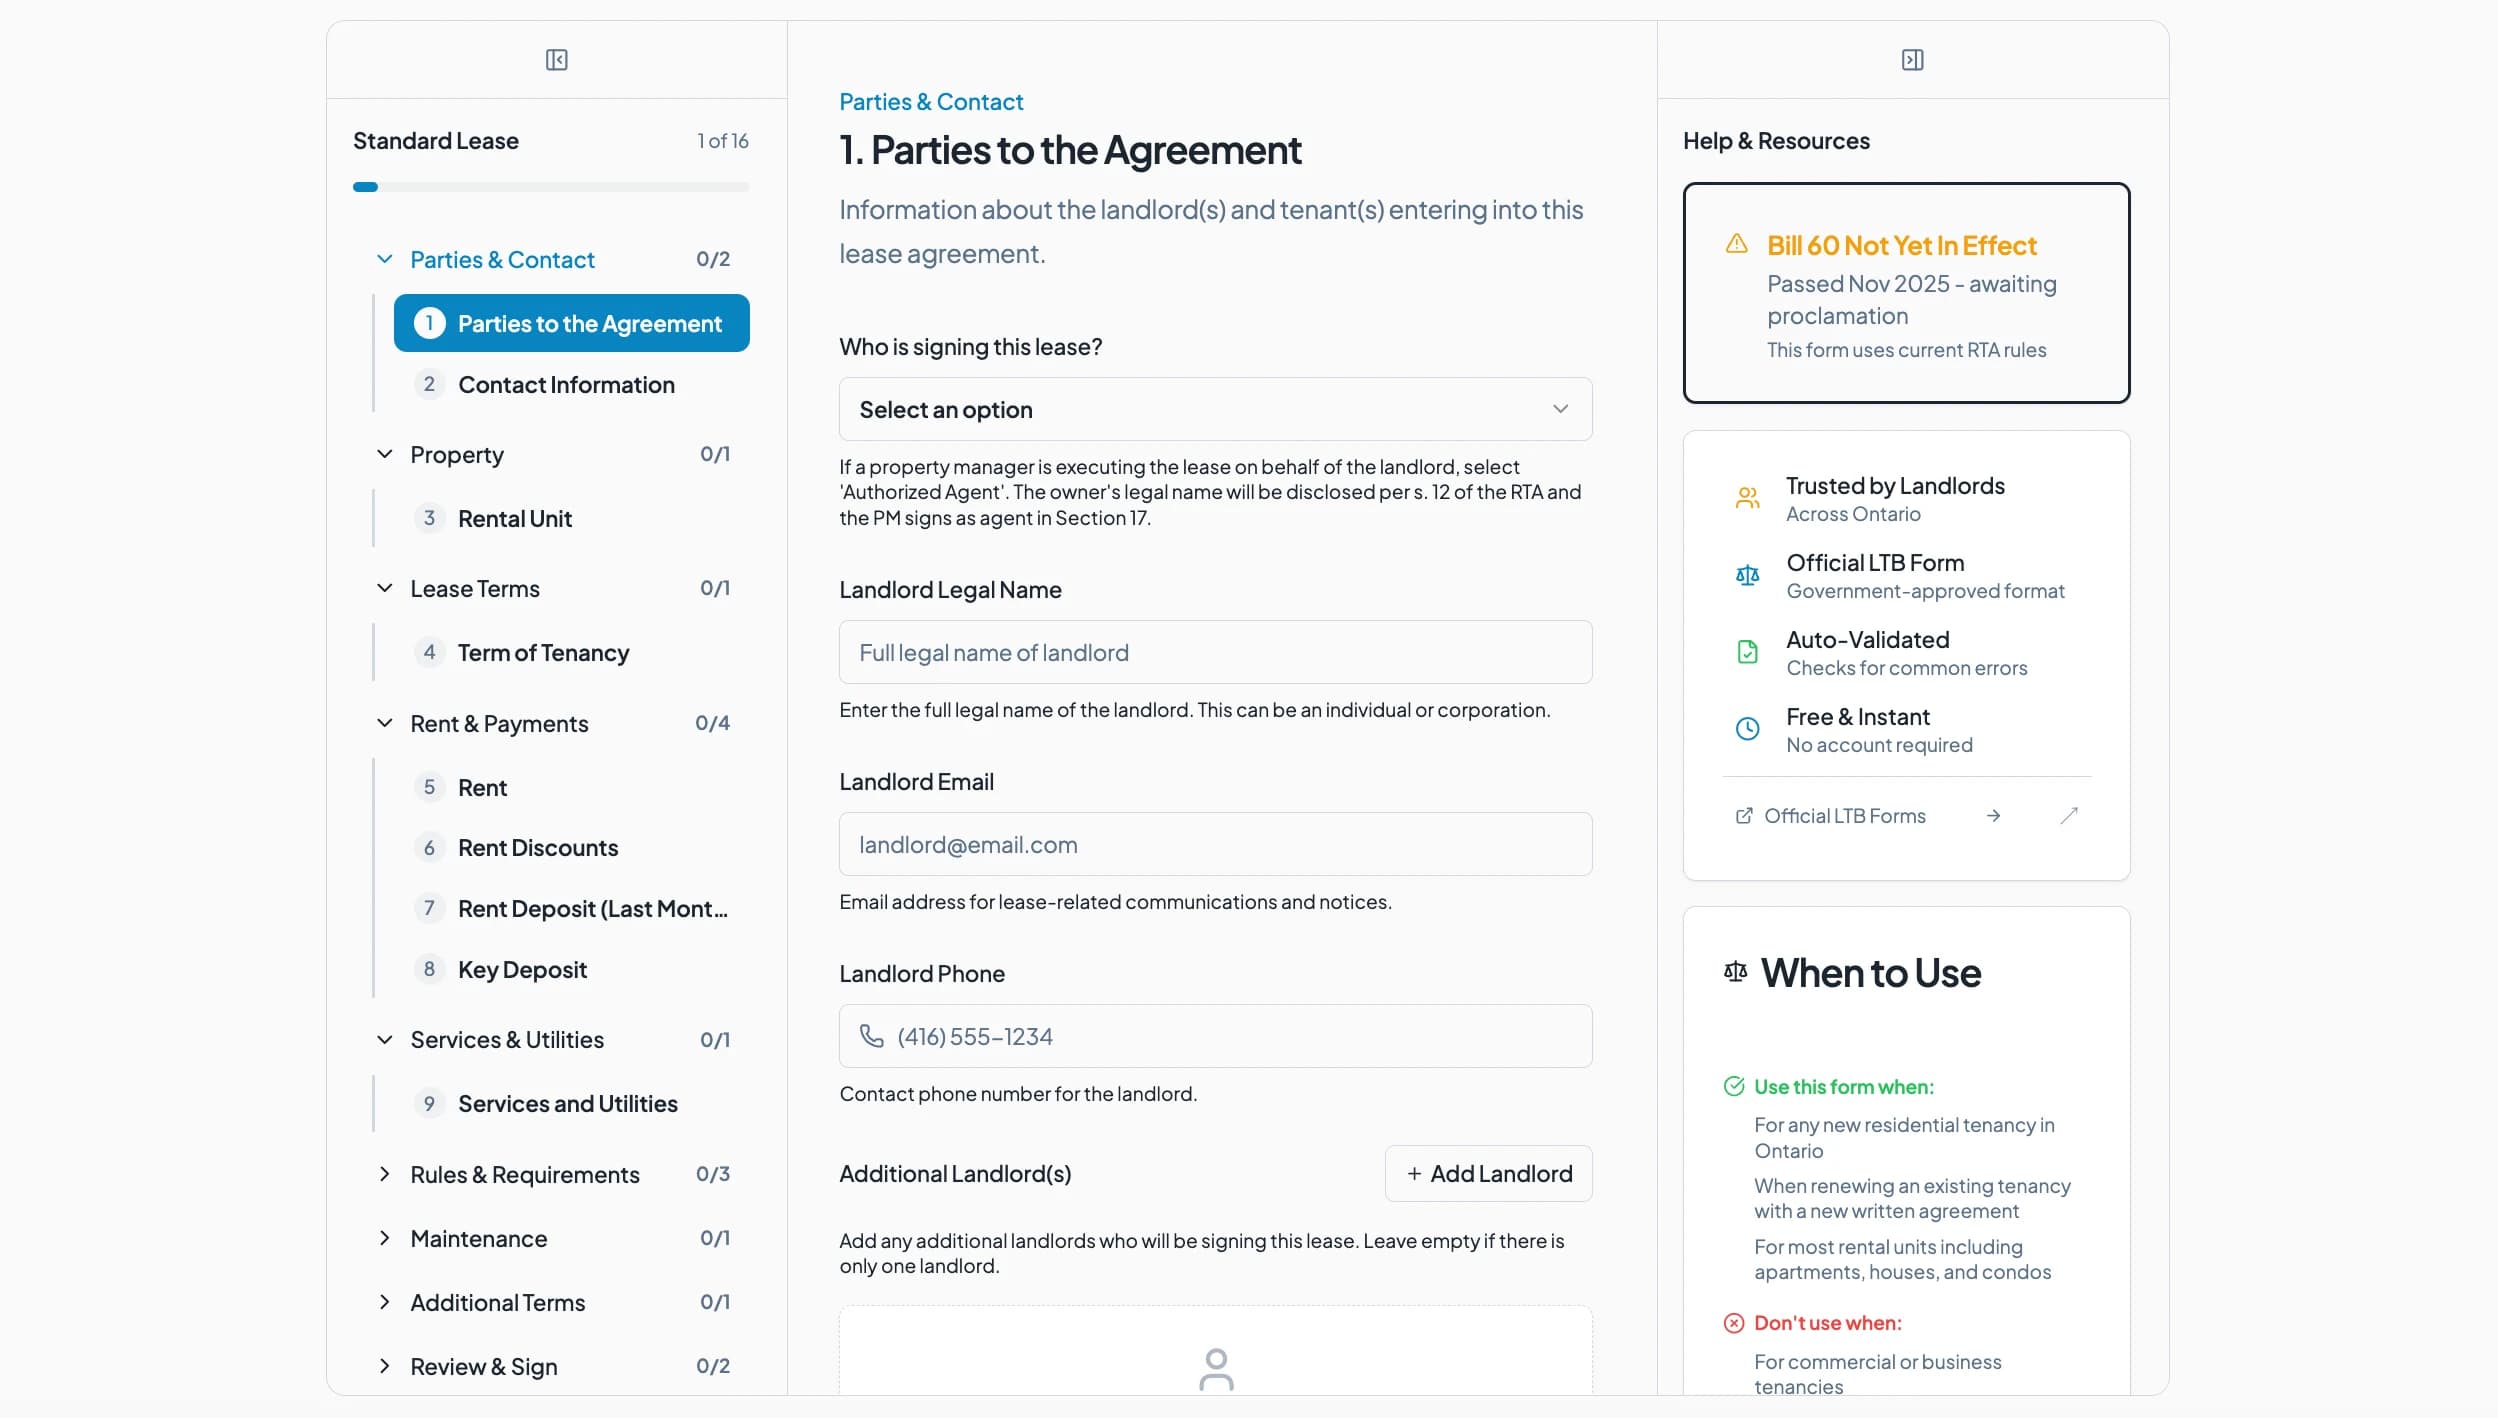Focus the Landlord Phone input field
2498x1418 pixels.
point(1215,1036)
